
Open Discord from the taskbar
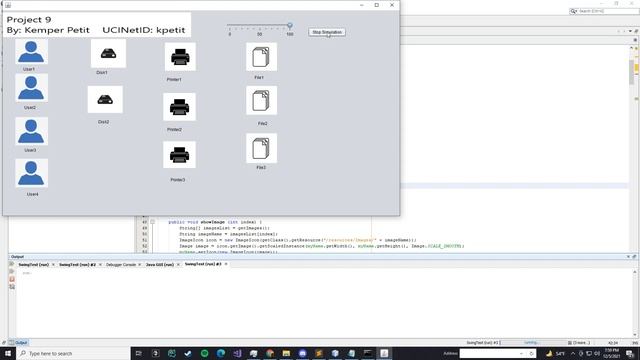point(302,353)
